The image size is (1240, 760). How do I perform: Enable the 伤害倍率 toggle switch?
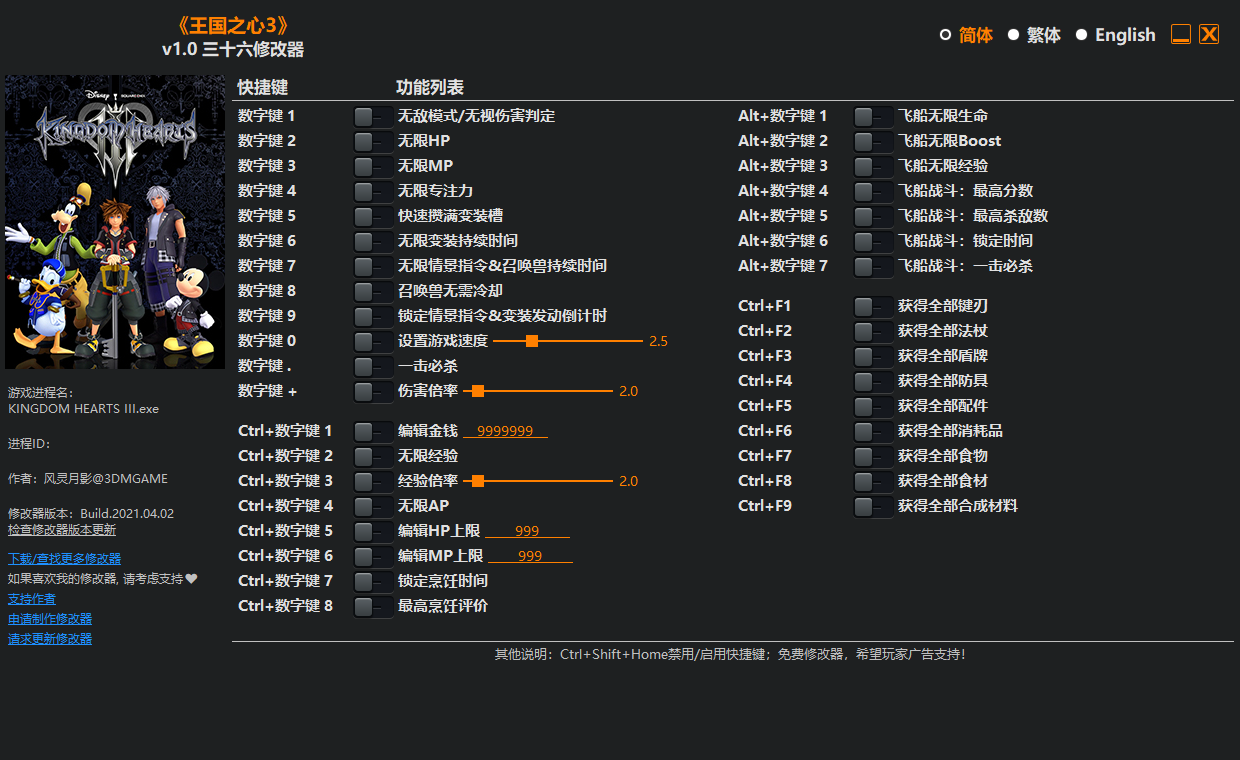(x=373, y=391)
